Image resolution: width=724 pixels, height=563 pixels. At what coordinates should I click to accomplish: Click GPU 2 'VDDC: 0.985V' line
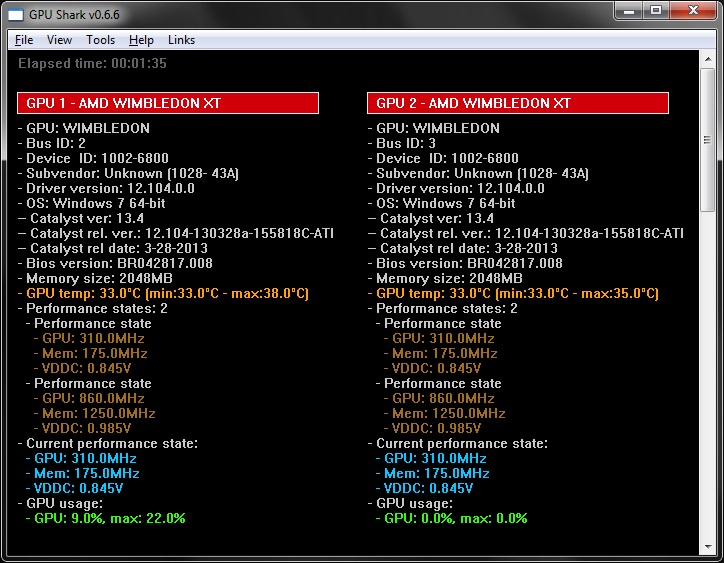click(x=432, y=429)
